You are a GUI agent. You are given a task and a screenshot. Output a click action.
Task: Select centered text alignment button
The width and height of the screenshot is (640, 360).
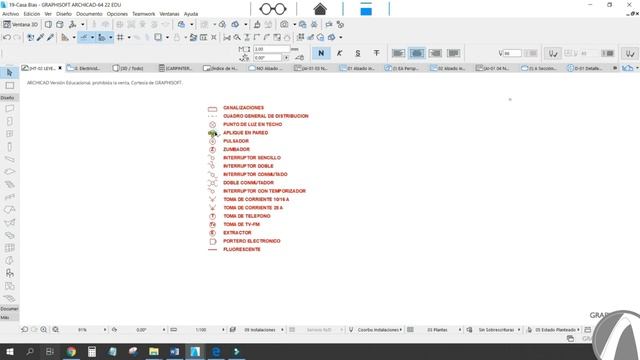(417, 53)
